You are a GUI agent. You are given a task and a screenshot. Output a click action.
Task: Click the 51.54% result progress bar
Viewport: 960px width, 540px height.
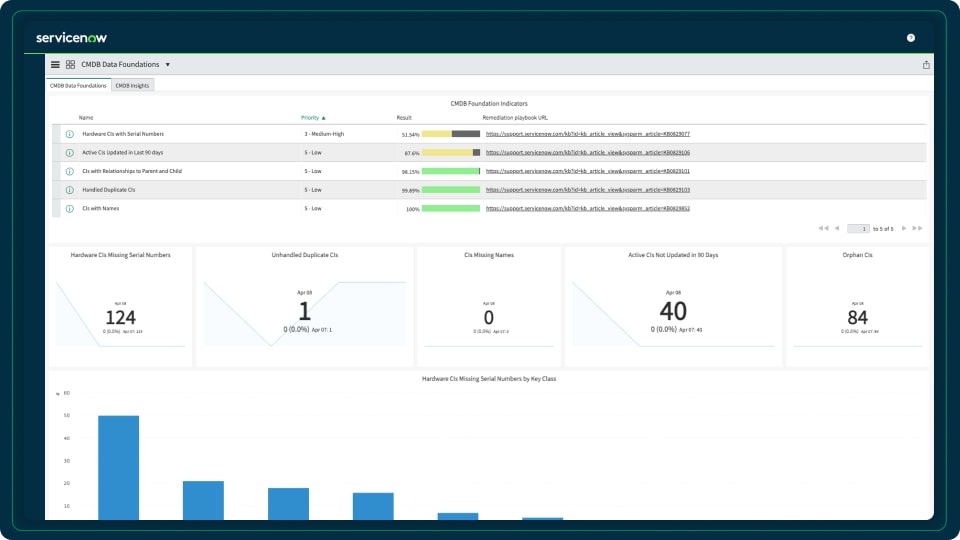[x=450, y=134]
